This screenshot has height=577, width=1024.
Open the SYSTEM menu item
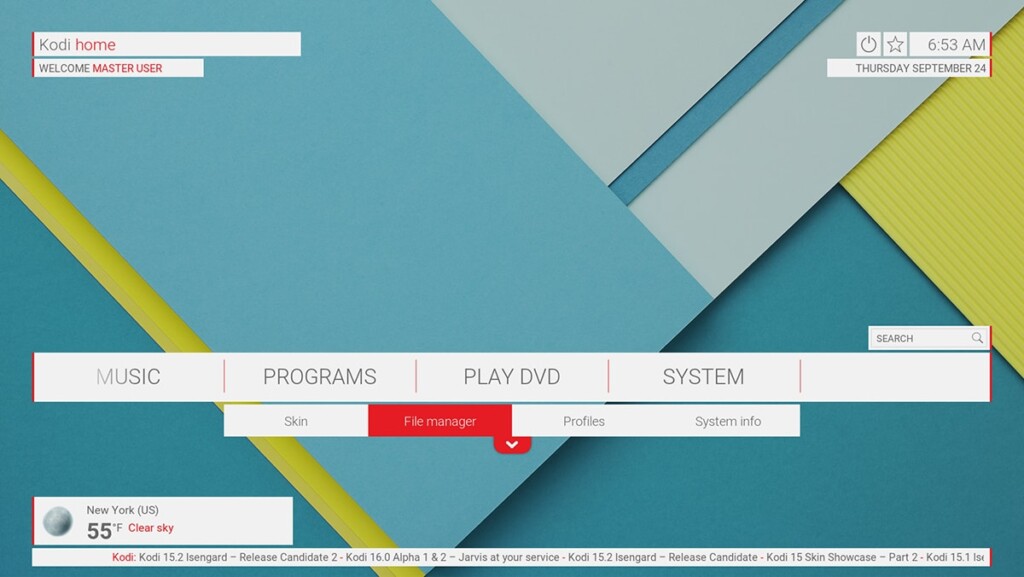(703, 377)
